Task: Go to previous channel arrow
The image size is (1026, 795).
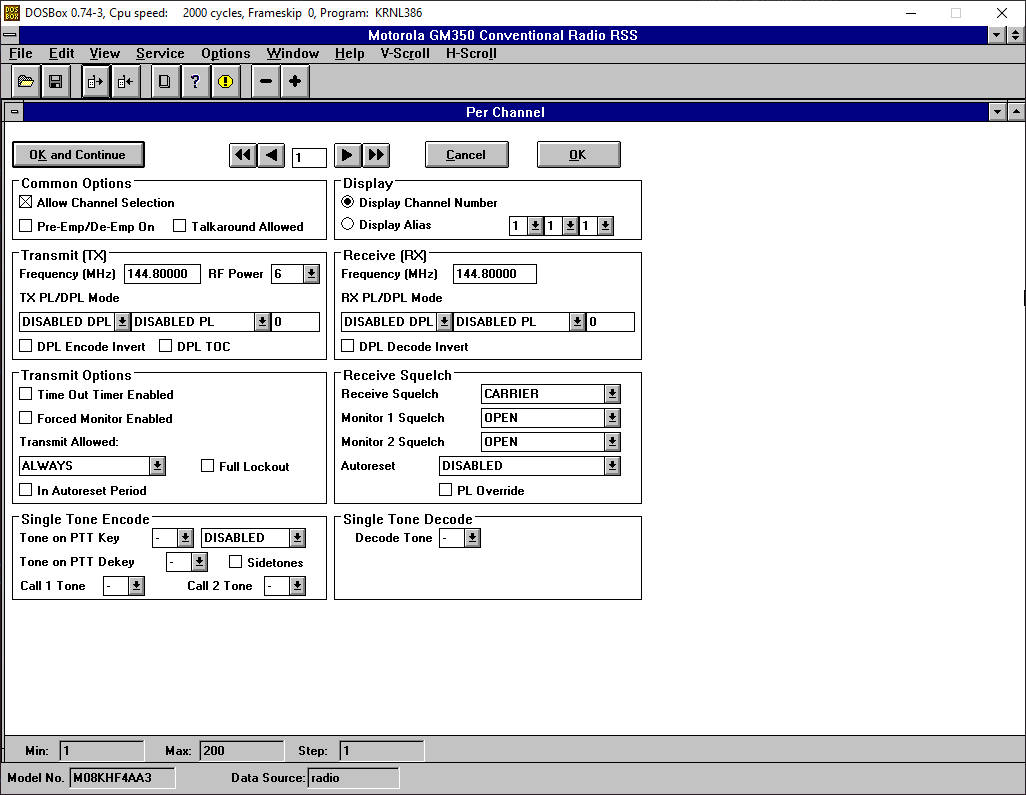Action: [x=272, y=155]
